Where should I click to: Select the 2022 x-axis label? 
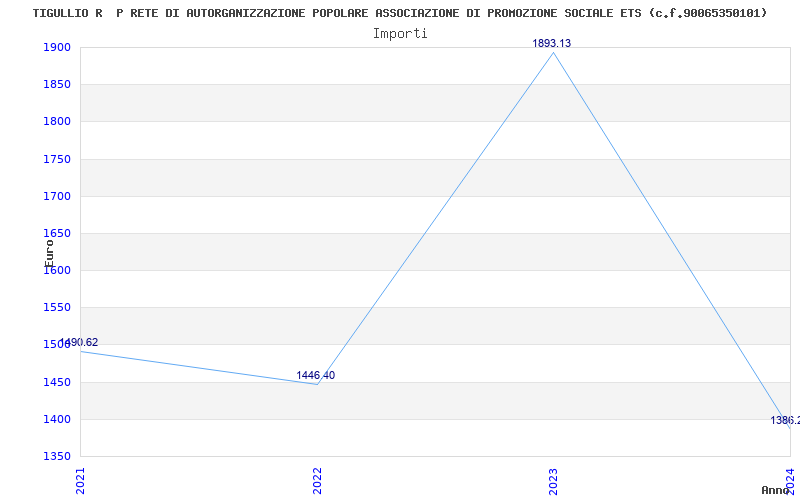pyautogui.click(x=317, y=481)
